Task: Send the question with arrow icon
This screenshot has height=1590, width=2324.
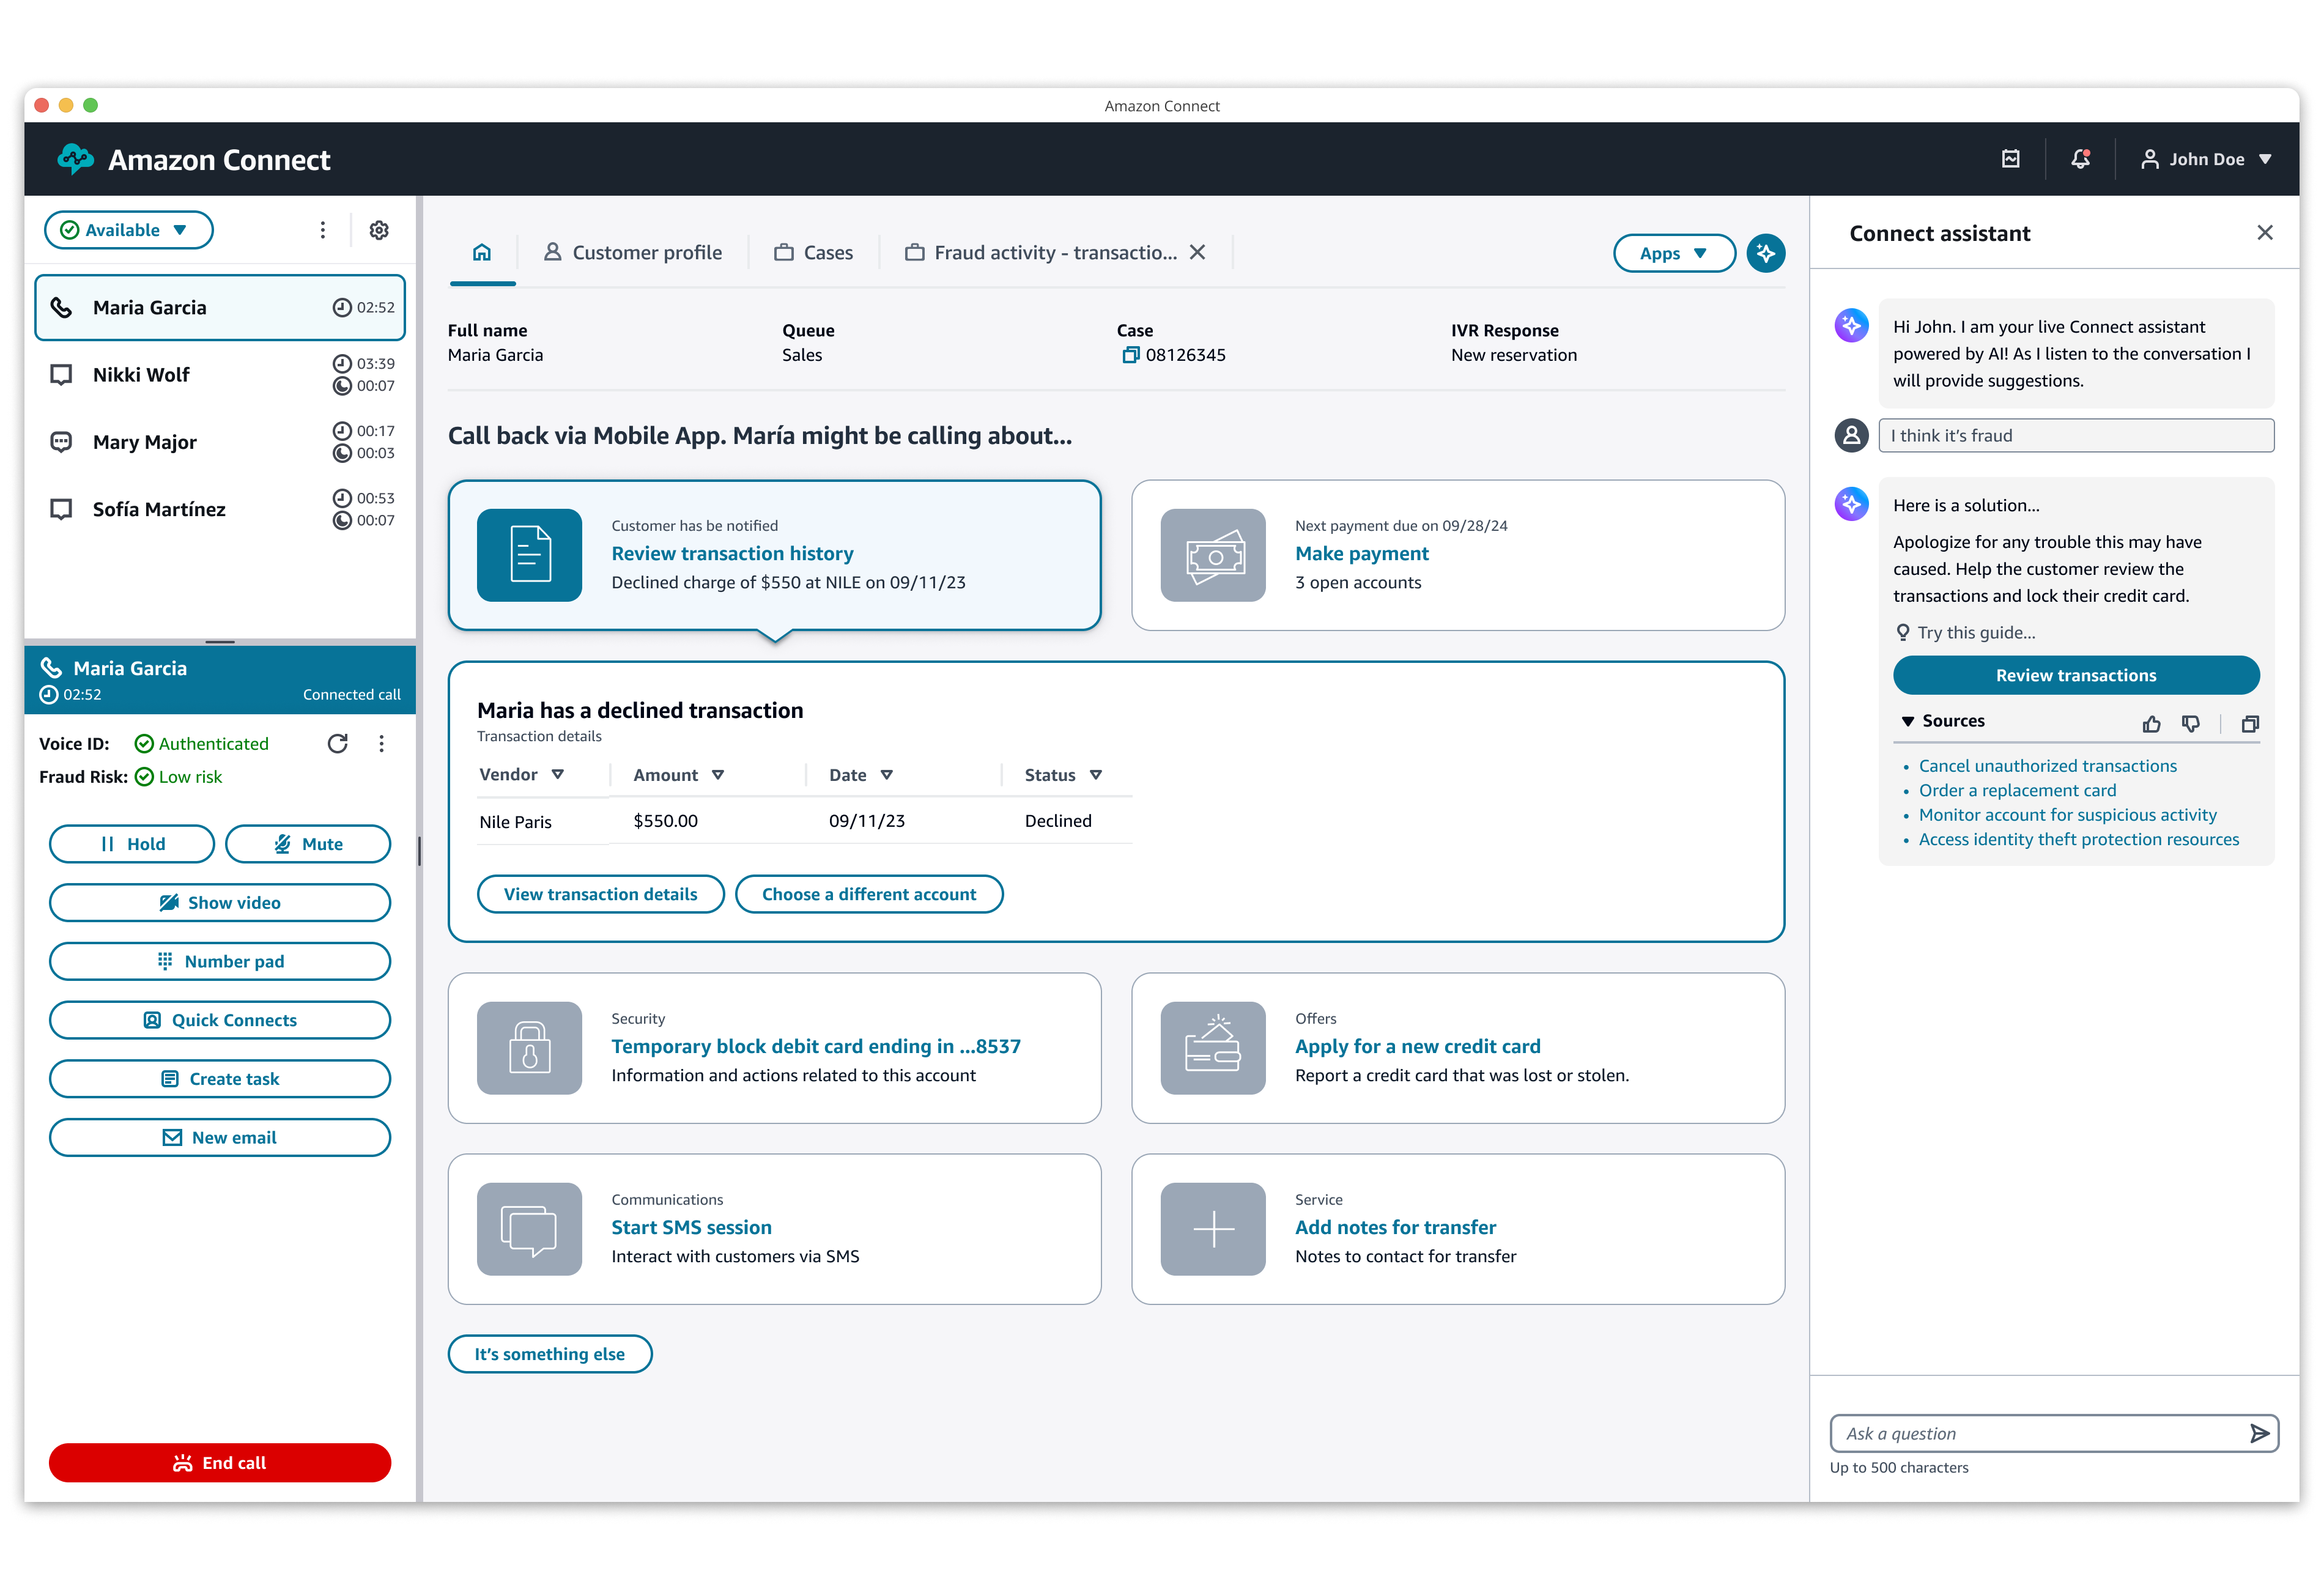Action: 2258,1433
